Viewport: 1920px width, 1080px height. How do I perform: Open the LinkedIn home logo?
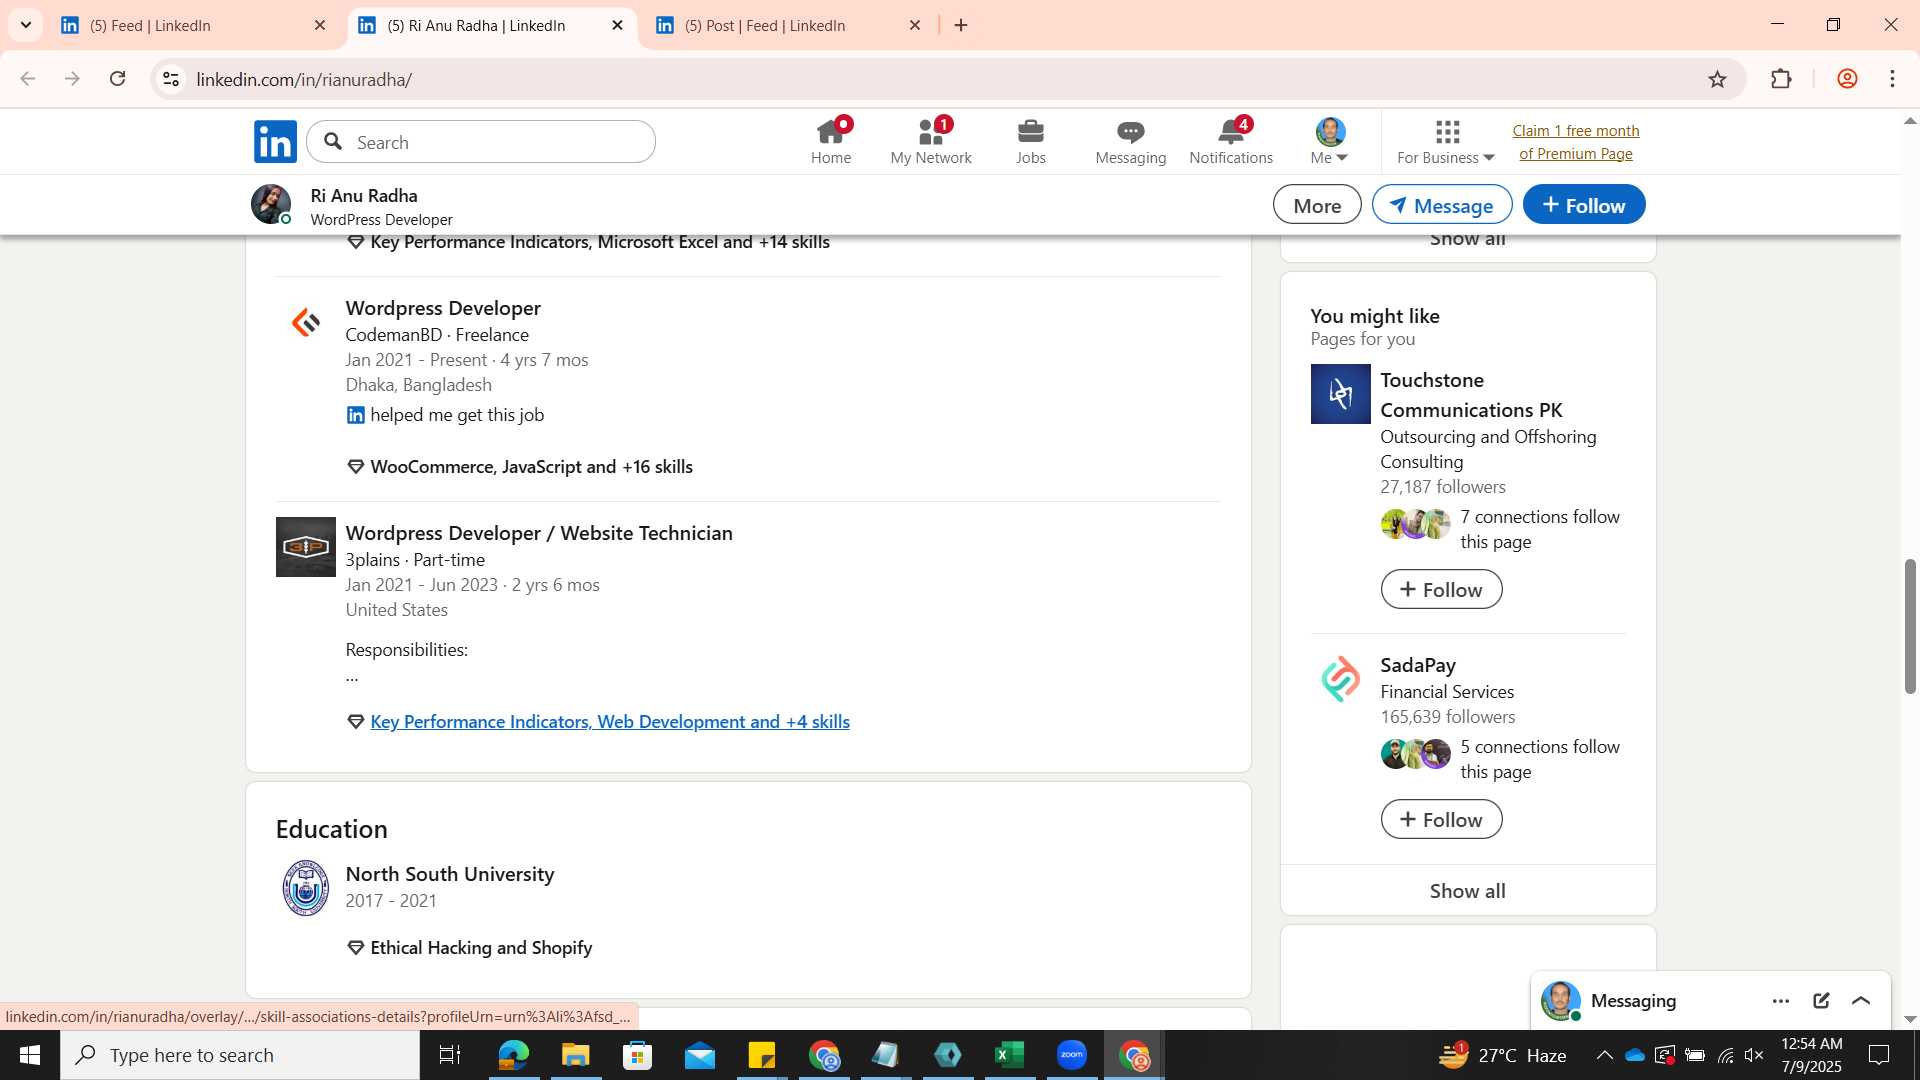(x=275, y=142)
